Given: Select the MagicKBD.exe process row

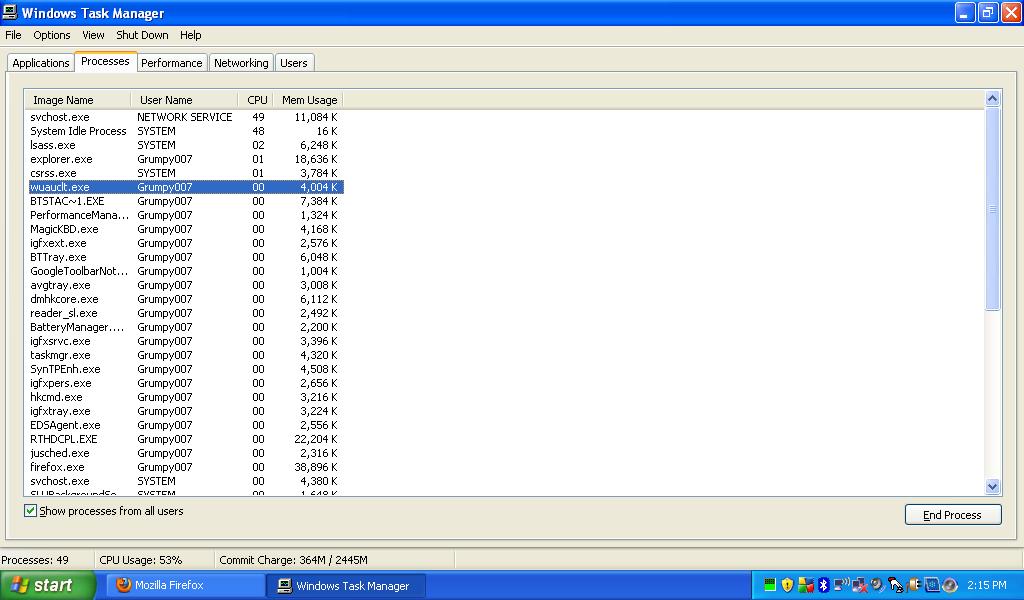Looking at the screenshot, I should 184,229.
